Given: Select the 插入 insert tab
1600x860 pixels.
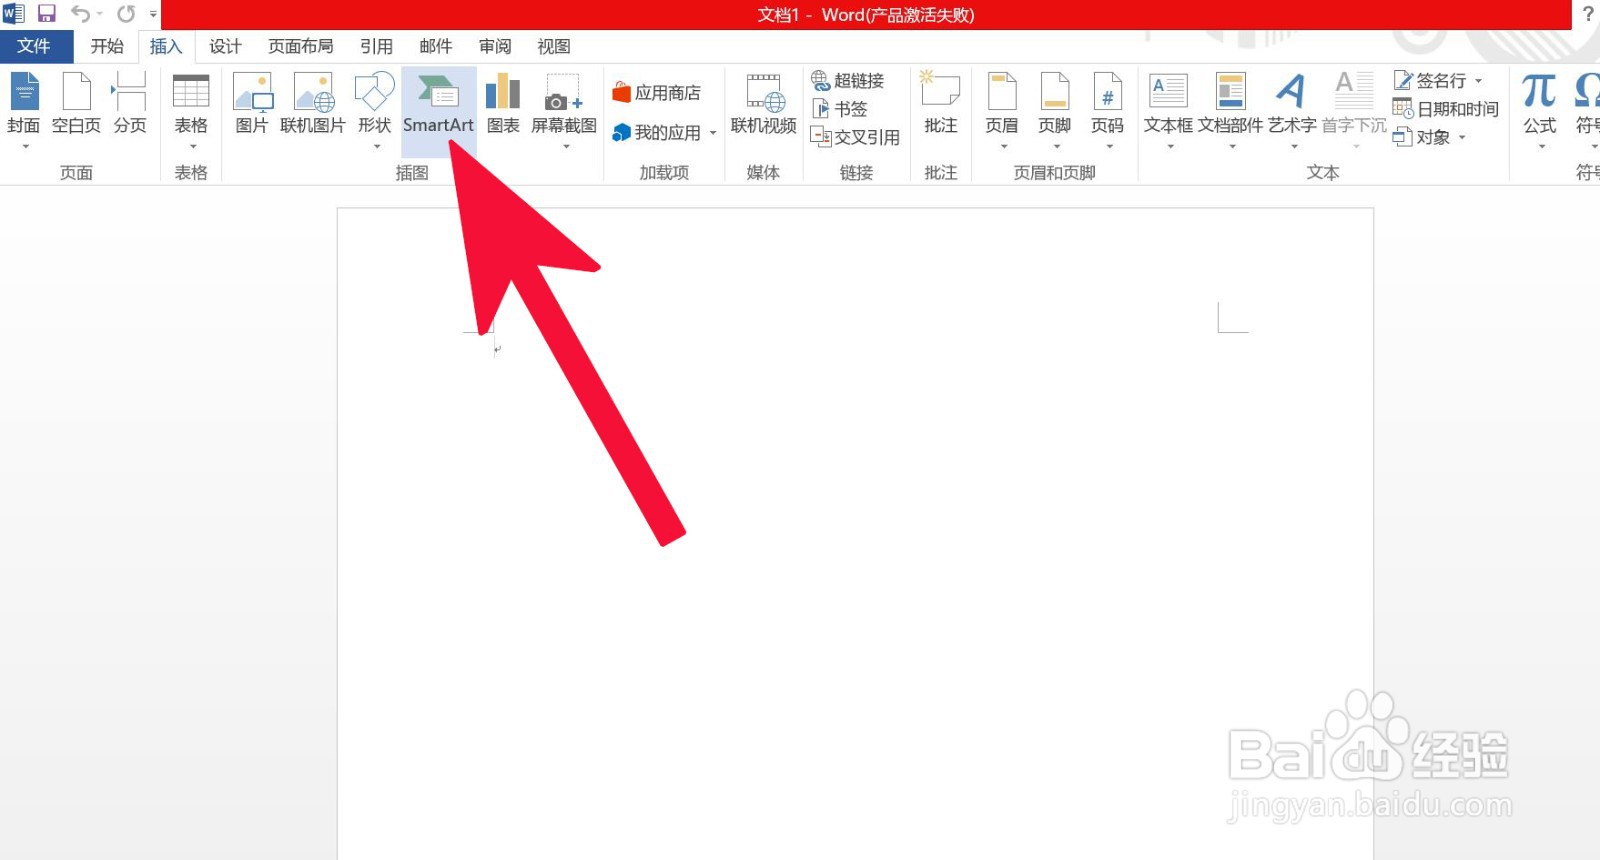Looking at the screenshot, I should tap(166, 46).
